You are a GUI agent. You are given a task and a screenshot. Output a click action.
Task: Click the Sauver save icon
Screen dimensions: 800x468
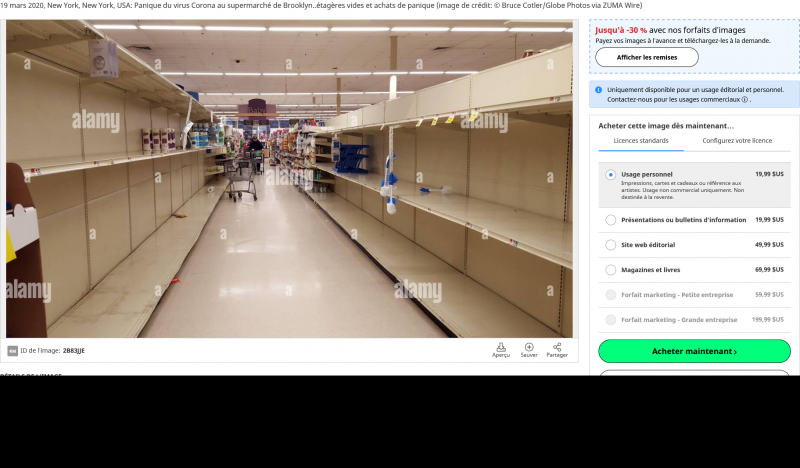click(x=529, y=347)
